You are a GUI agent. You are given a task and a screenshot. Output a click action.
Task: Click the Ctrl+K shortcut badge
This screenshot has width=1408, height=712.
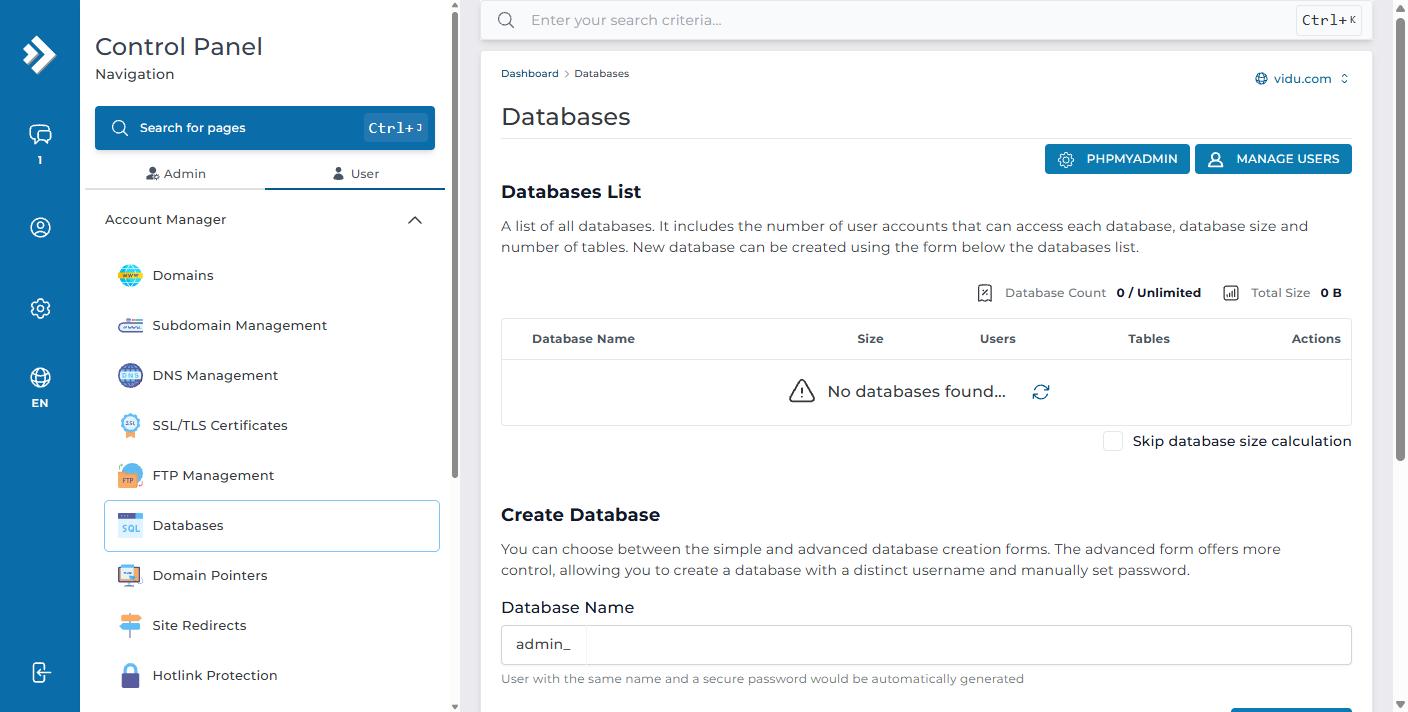click(1329, 20)
